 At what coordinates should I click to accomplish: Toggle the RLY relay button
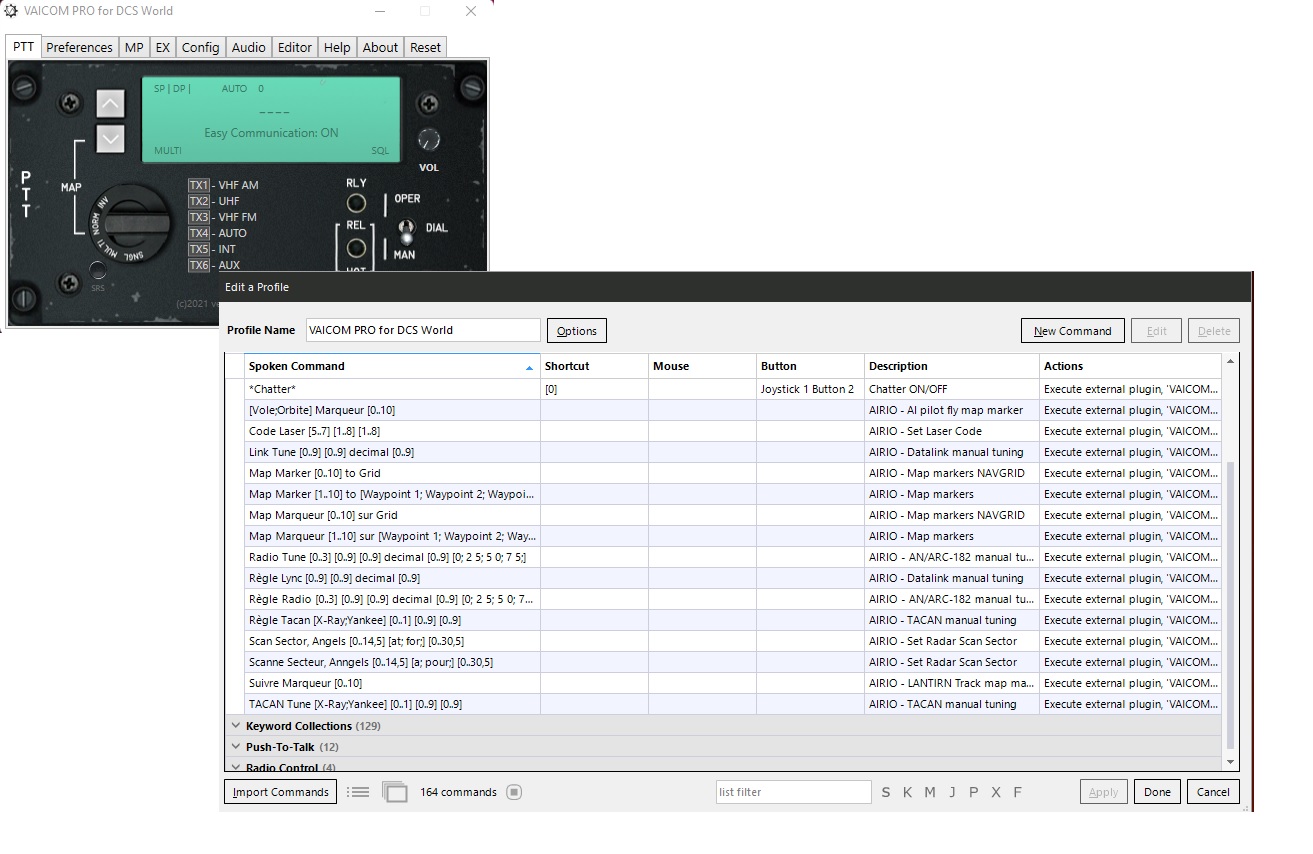tap(356, 203)
